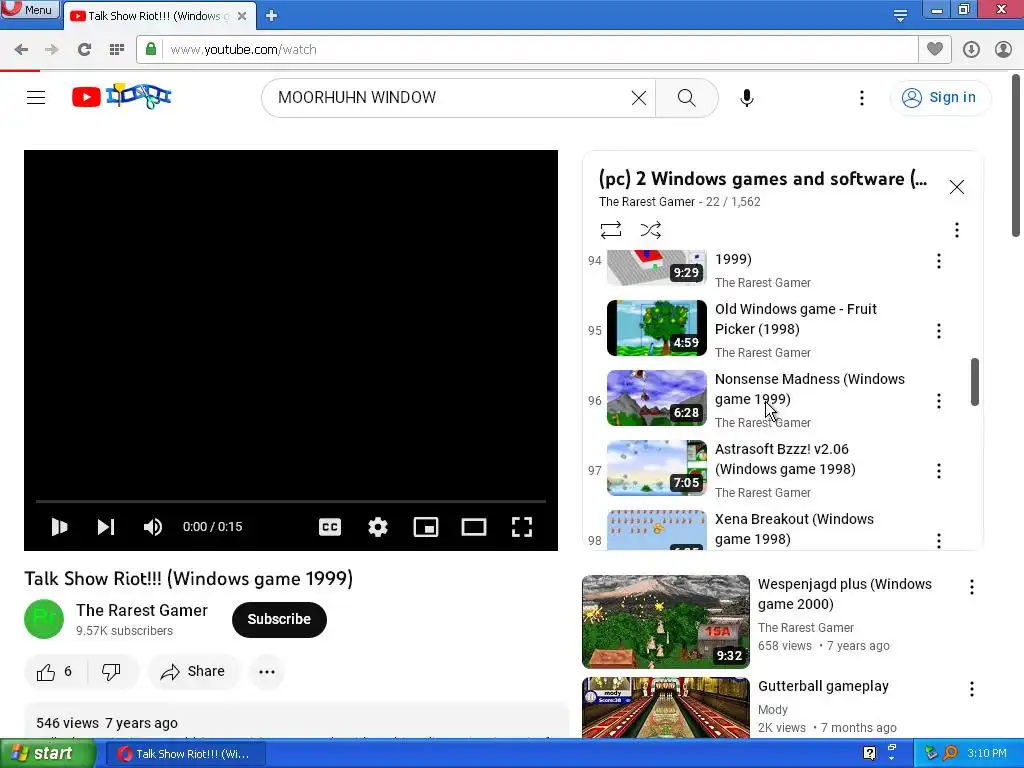The image size is (1024, 768).
Task: Bookmark page with heart icon
Action: coord(935,49)
